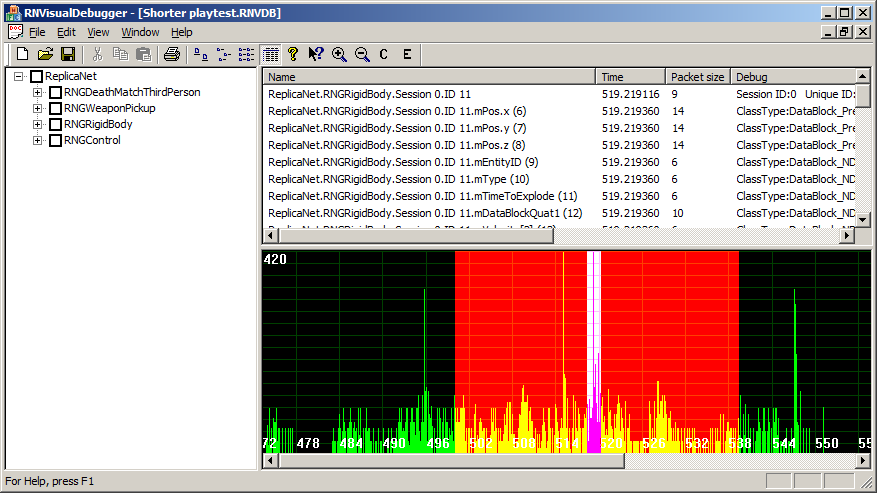Select the 'mTimeToExplode (11)' row
The width and height of the screenshot is (877, 493).
[x=559, y=196]
